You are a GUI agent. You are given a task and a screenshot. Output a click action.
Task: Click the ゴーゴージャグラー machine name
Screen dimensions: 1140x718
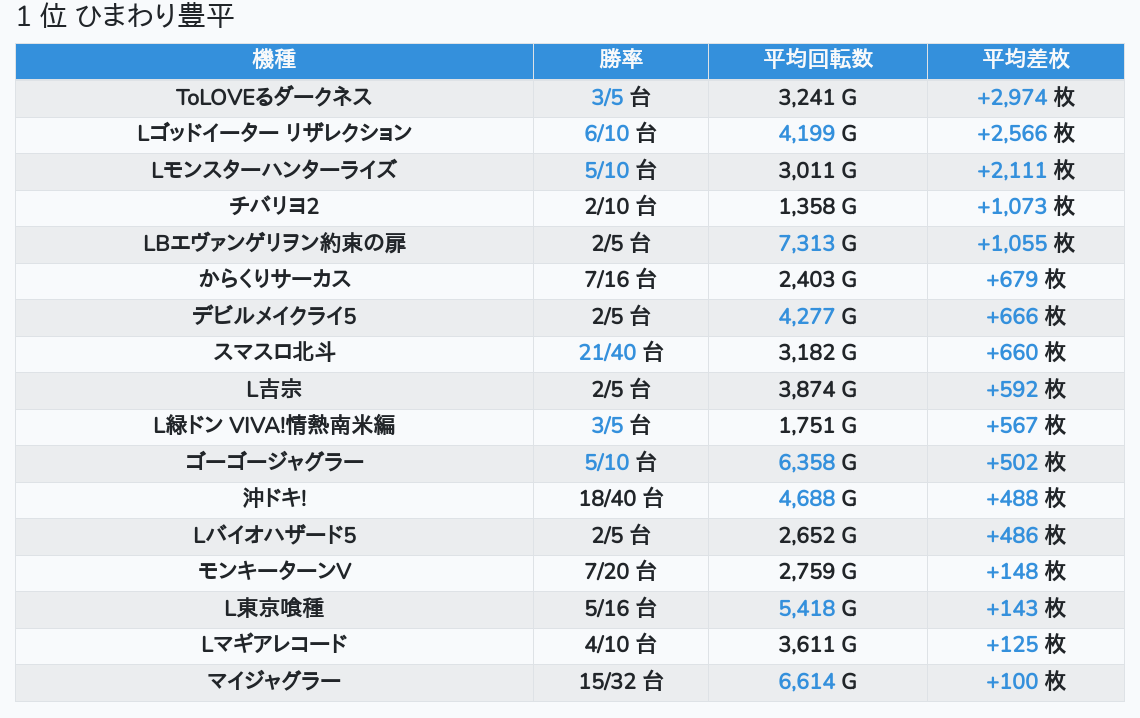click(274, 462)
